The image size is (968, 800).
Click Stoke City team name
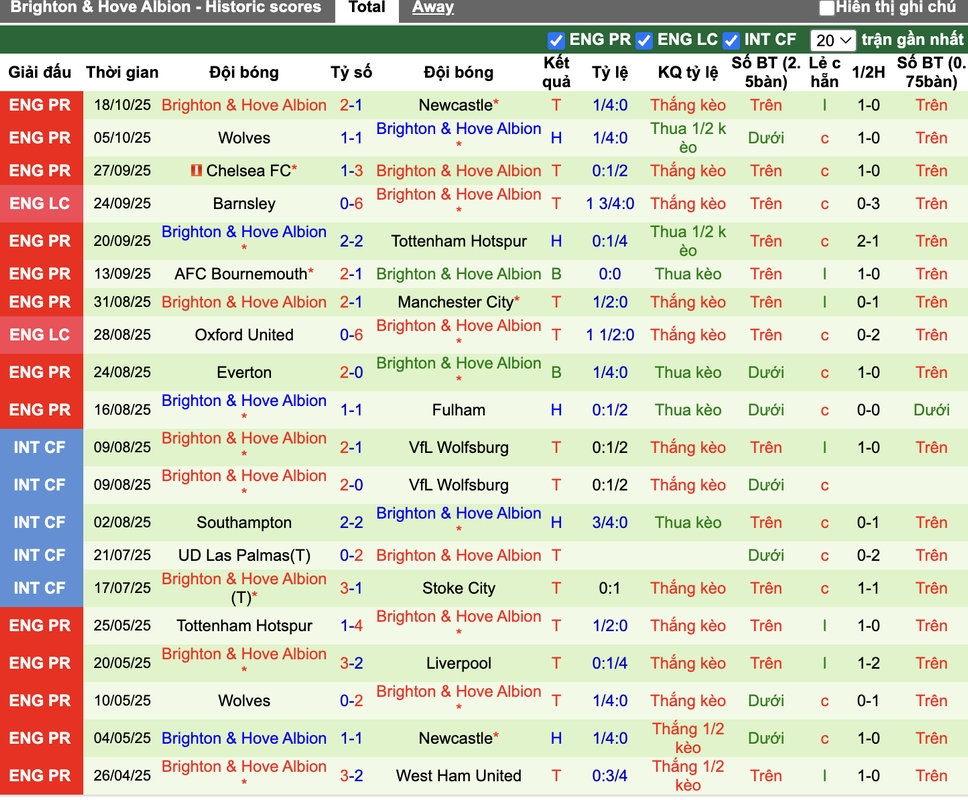(x=458, y=588)
